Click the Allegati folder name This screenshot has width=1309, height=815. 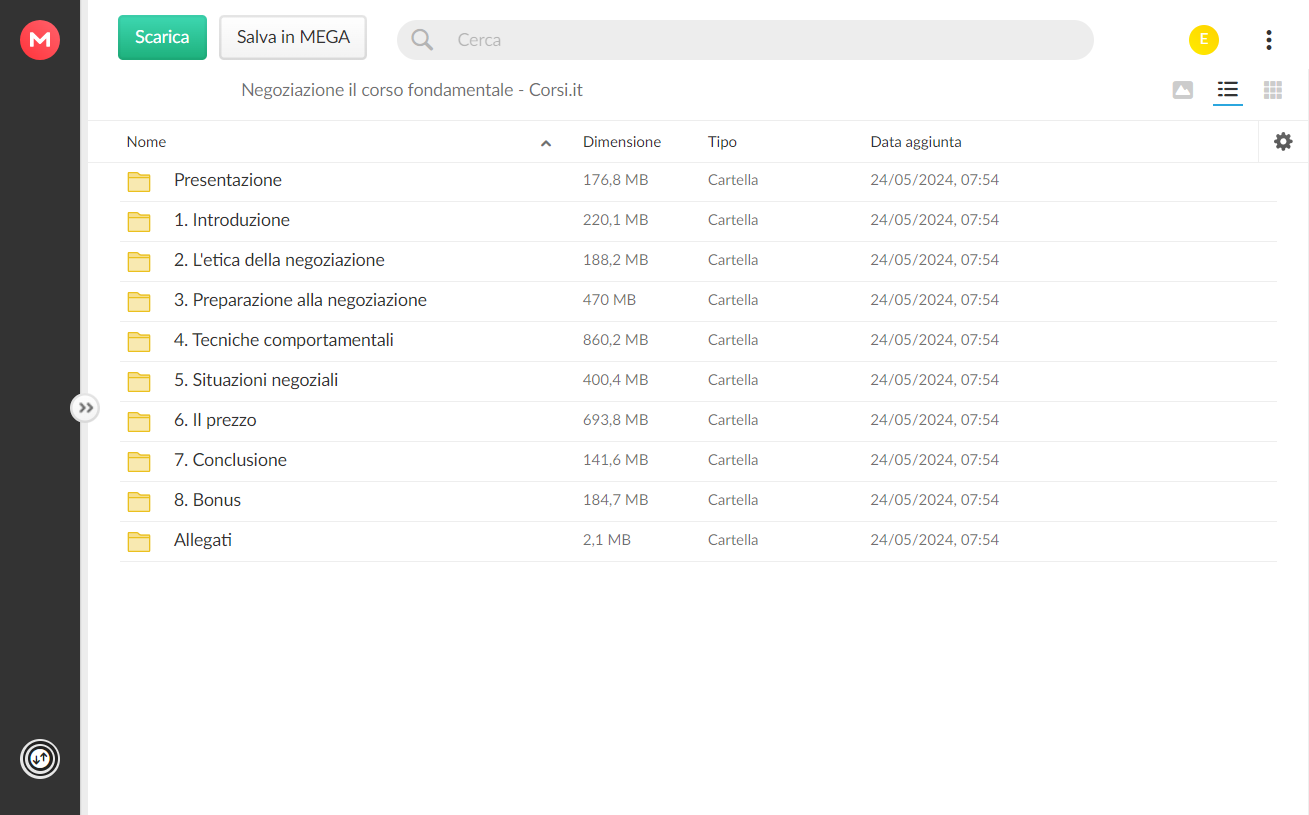pyautogui.click(x=203, y=540)
